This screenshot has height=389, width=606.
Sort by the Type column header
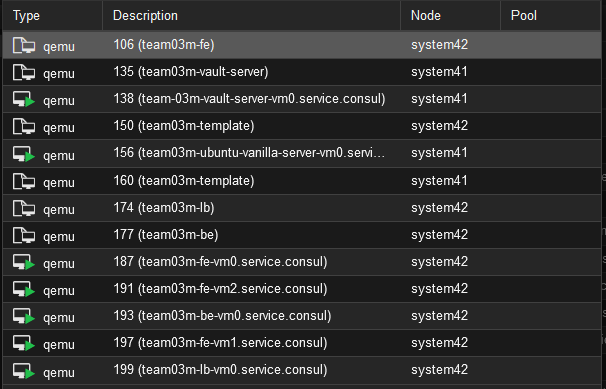click(x=53, y=15)
